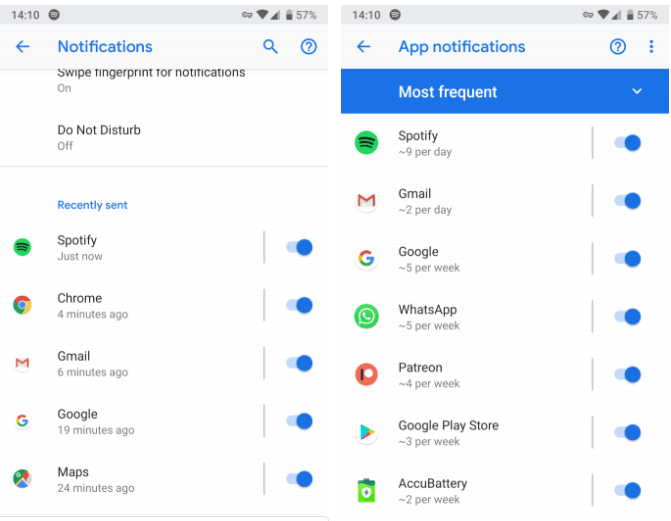Go back from the Notifications screen
Screen dimensions: 671x521
pos(23,47)
